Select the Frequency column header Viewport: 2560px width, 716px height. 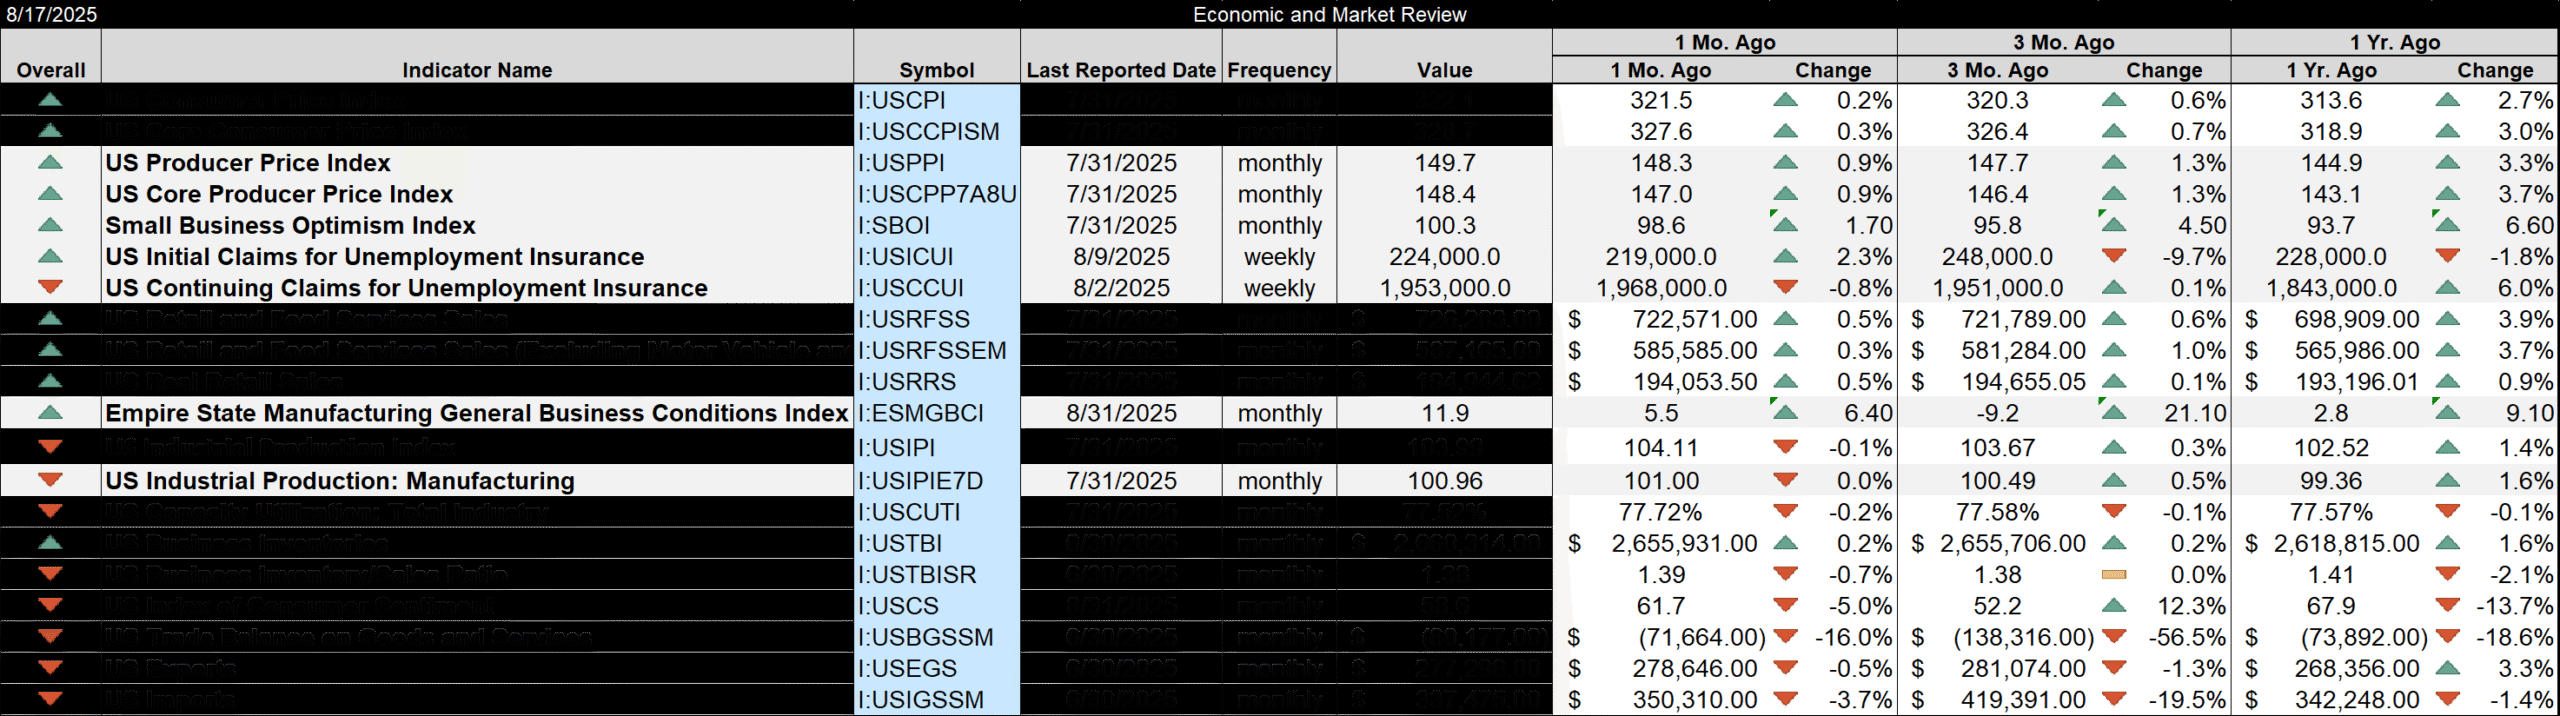pyautogui.click(x=1279, y=70)
